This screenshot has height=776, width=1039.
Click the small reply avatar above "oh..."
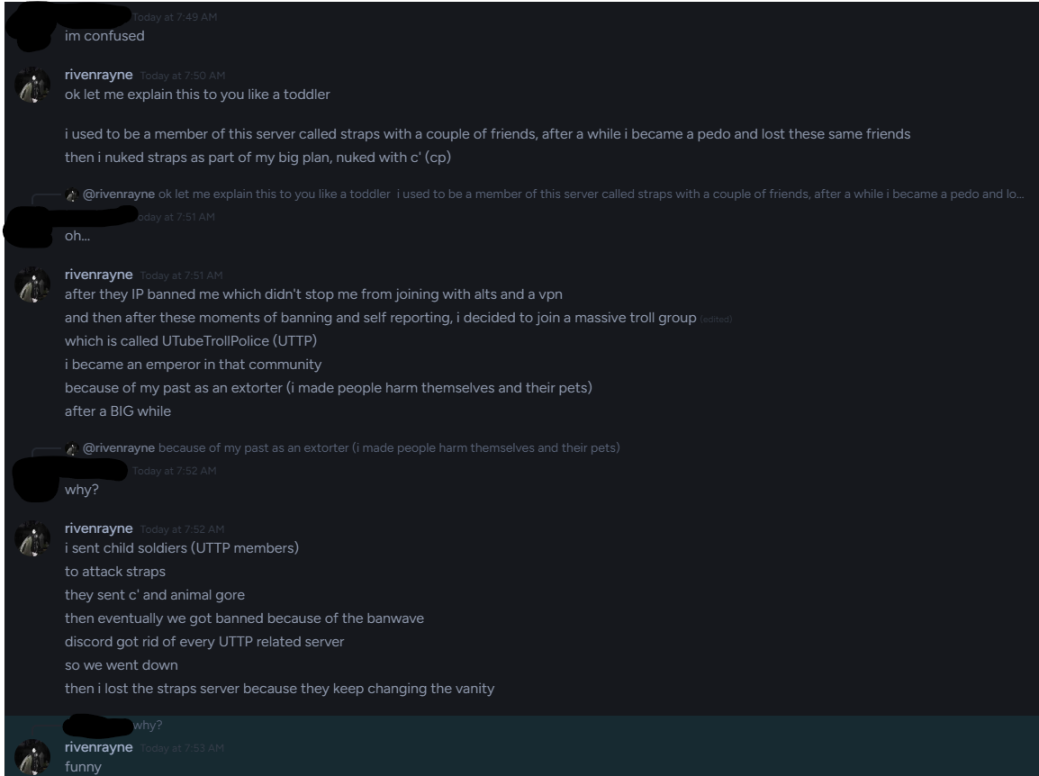[72, 195]
